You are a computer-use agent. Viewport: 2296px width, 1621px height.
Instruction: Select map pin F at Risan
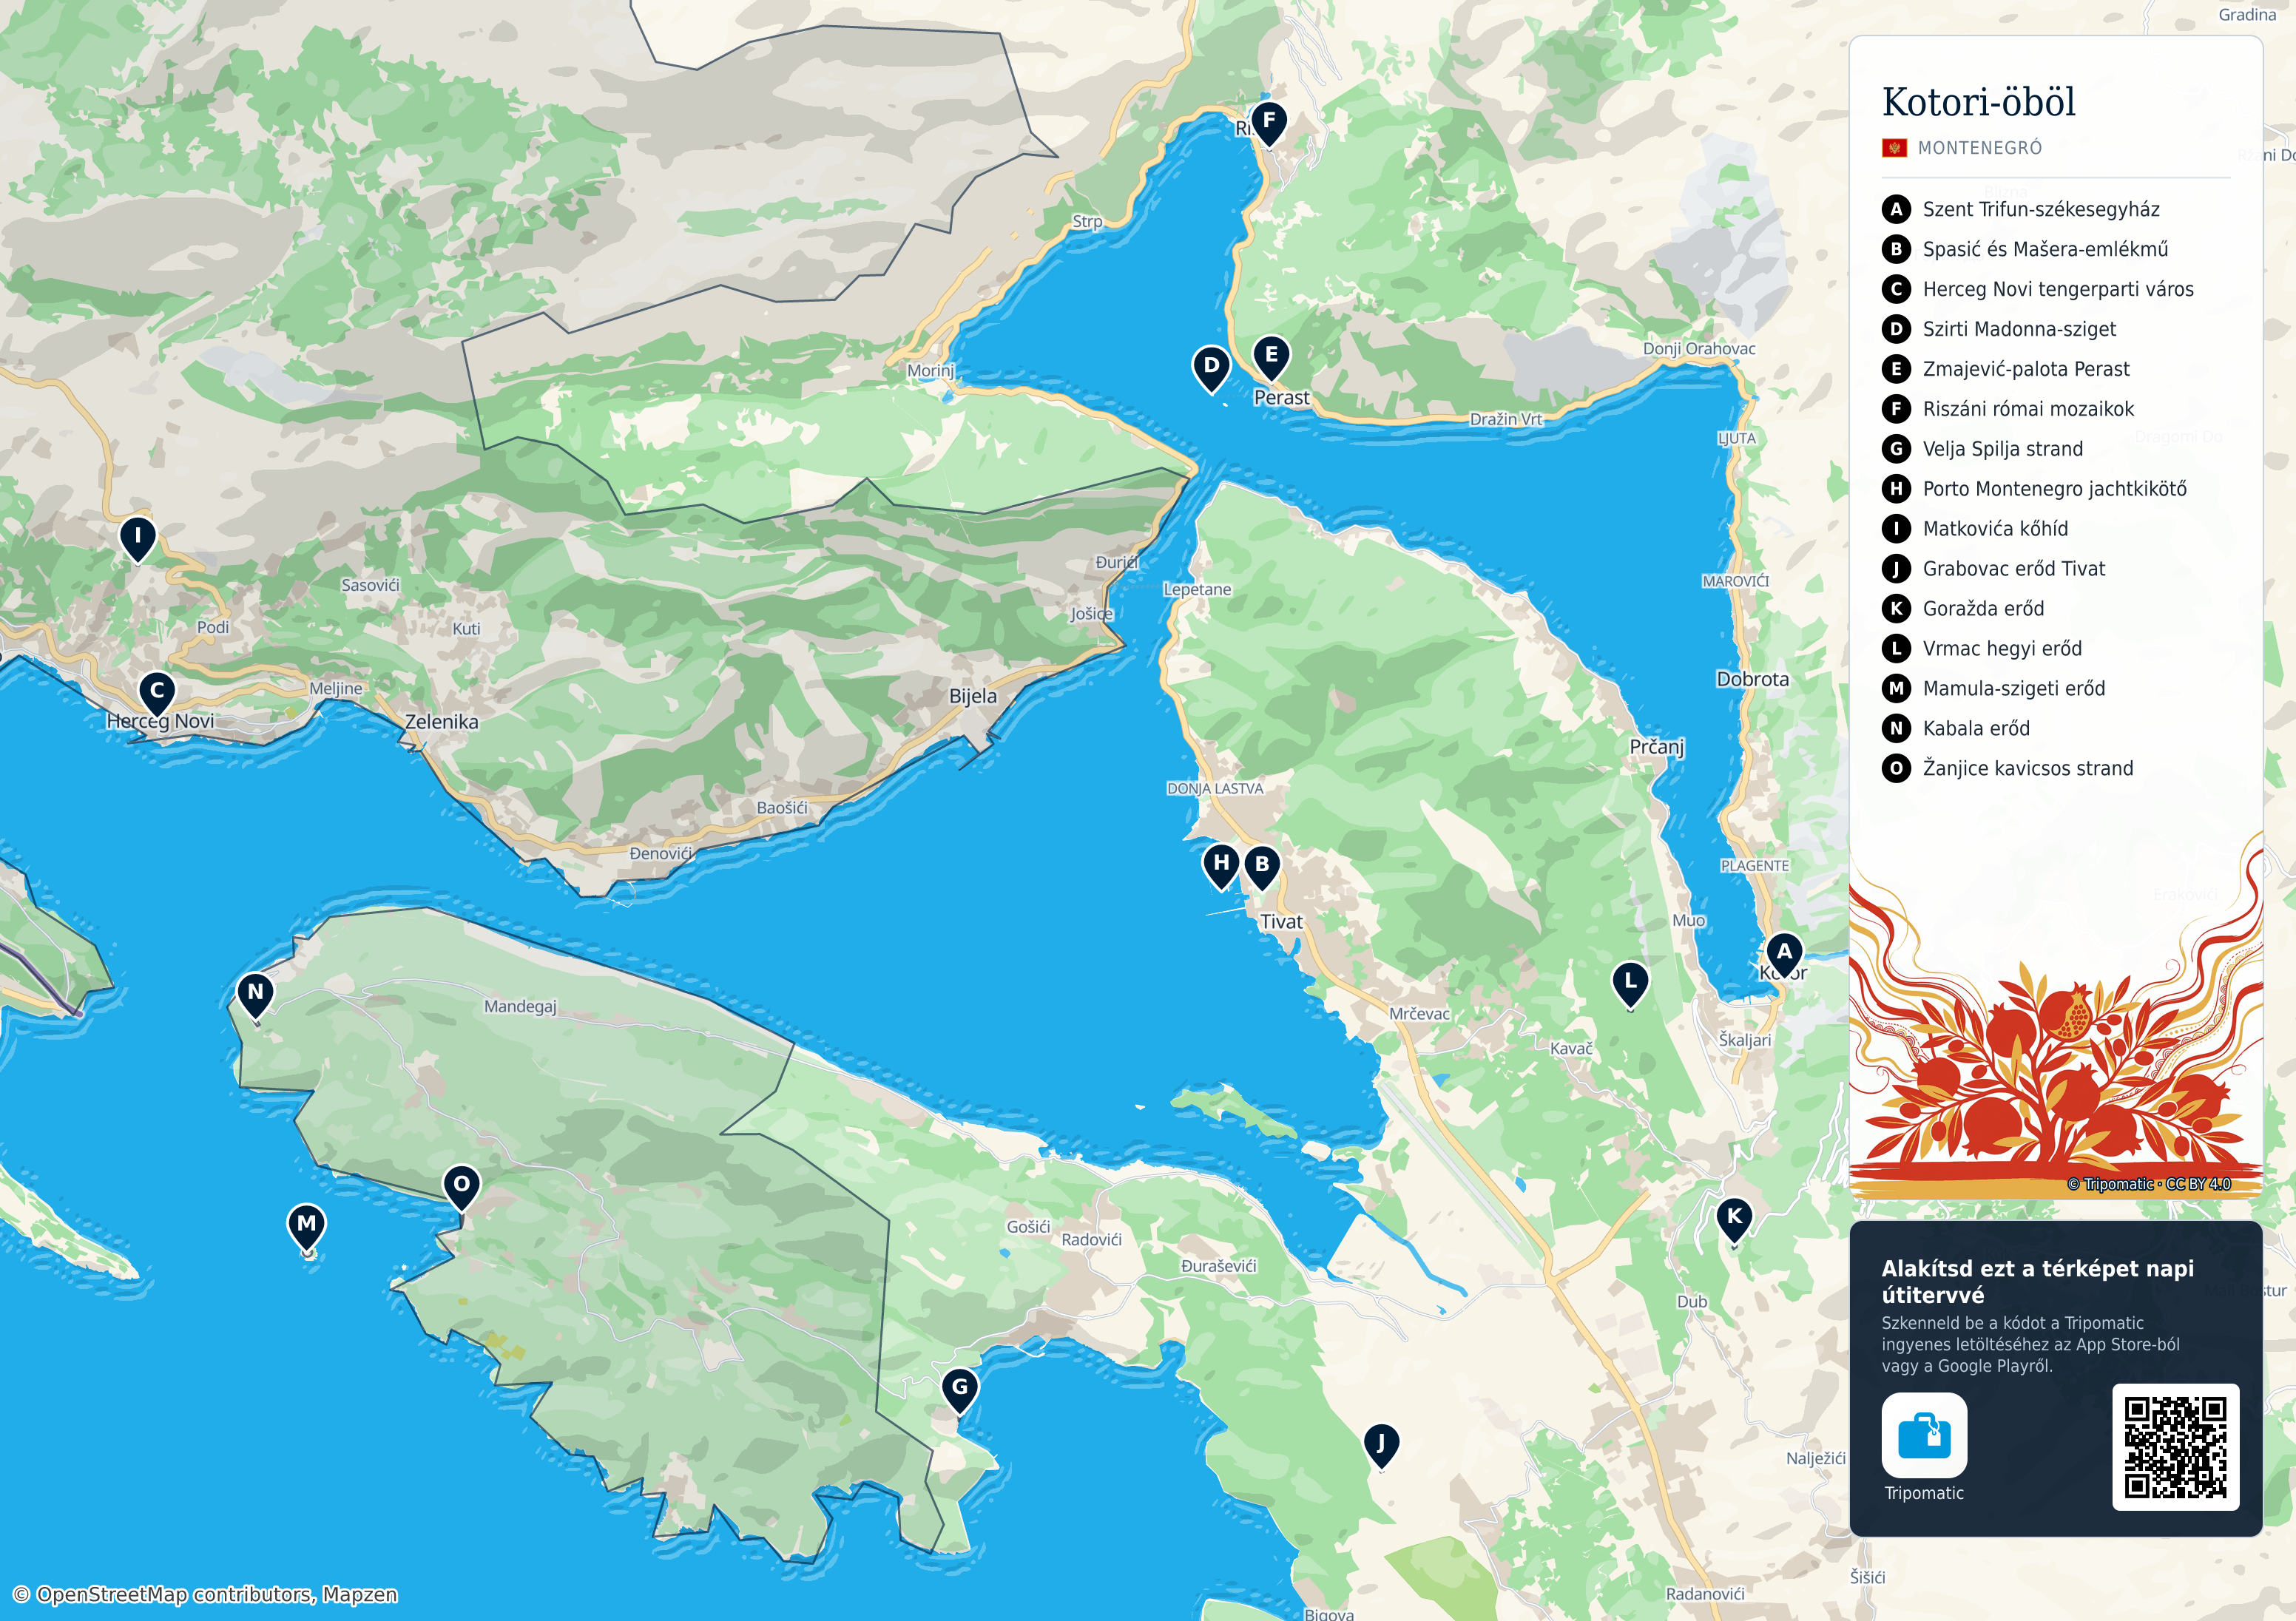(x=1269, y=123)
